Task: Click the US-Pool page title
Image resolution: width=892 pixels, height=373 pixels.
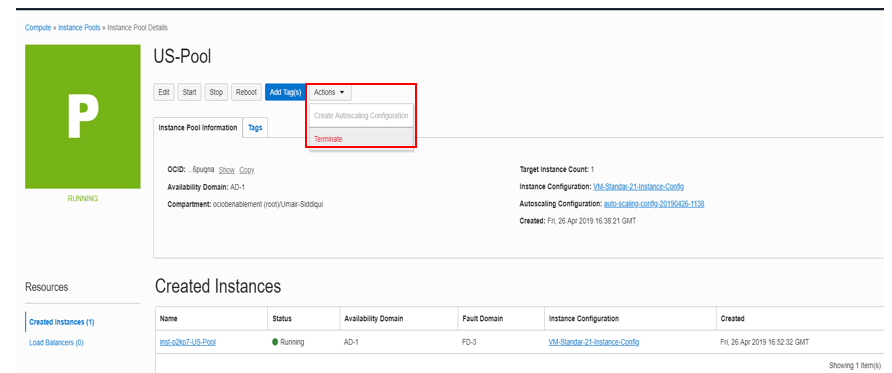Action: click(182, 56)
